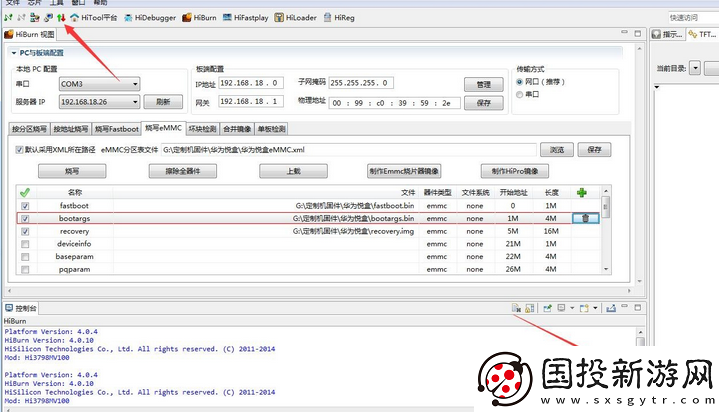Viewport: 724px width, 412px height.
Task: Click the refresh button beside server IP
Action: [163, 102]
